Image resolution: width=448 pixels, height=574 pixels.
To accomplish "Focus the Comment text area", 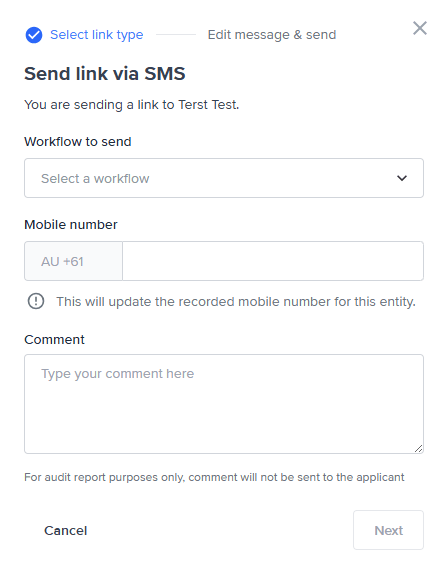I will 224,404.
